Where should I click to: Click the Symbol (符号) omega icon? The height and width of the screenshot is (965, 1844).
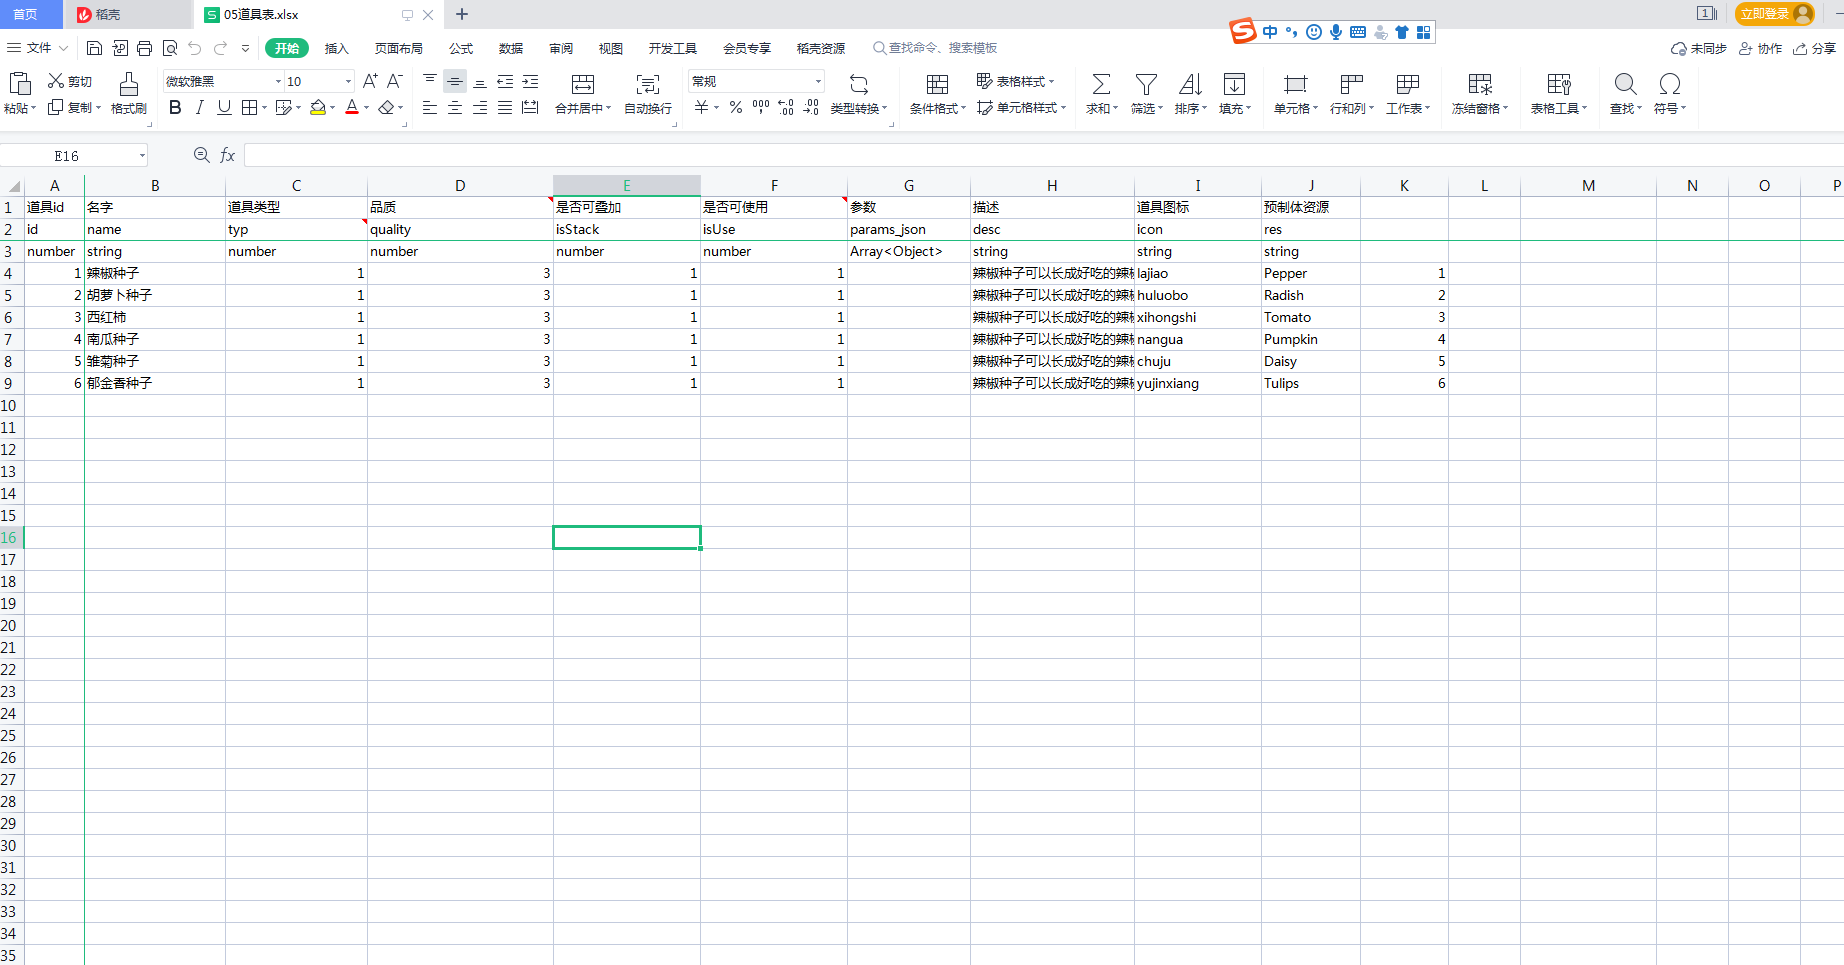[1669, 84]
